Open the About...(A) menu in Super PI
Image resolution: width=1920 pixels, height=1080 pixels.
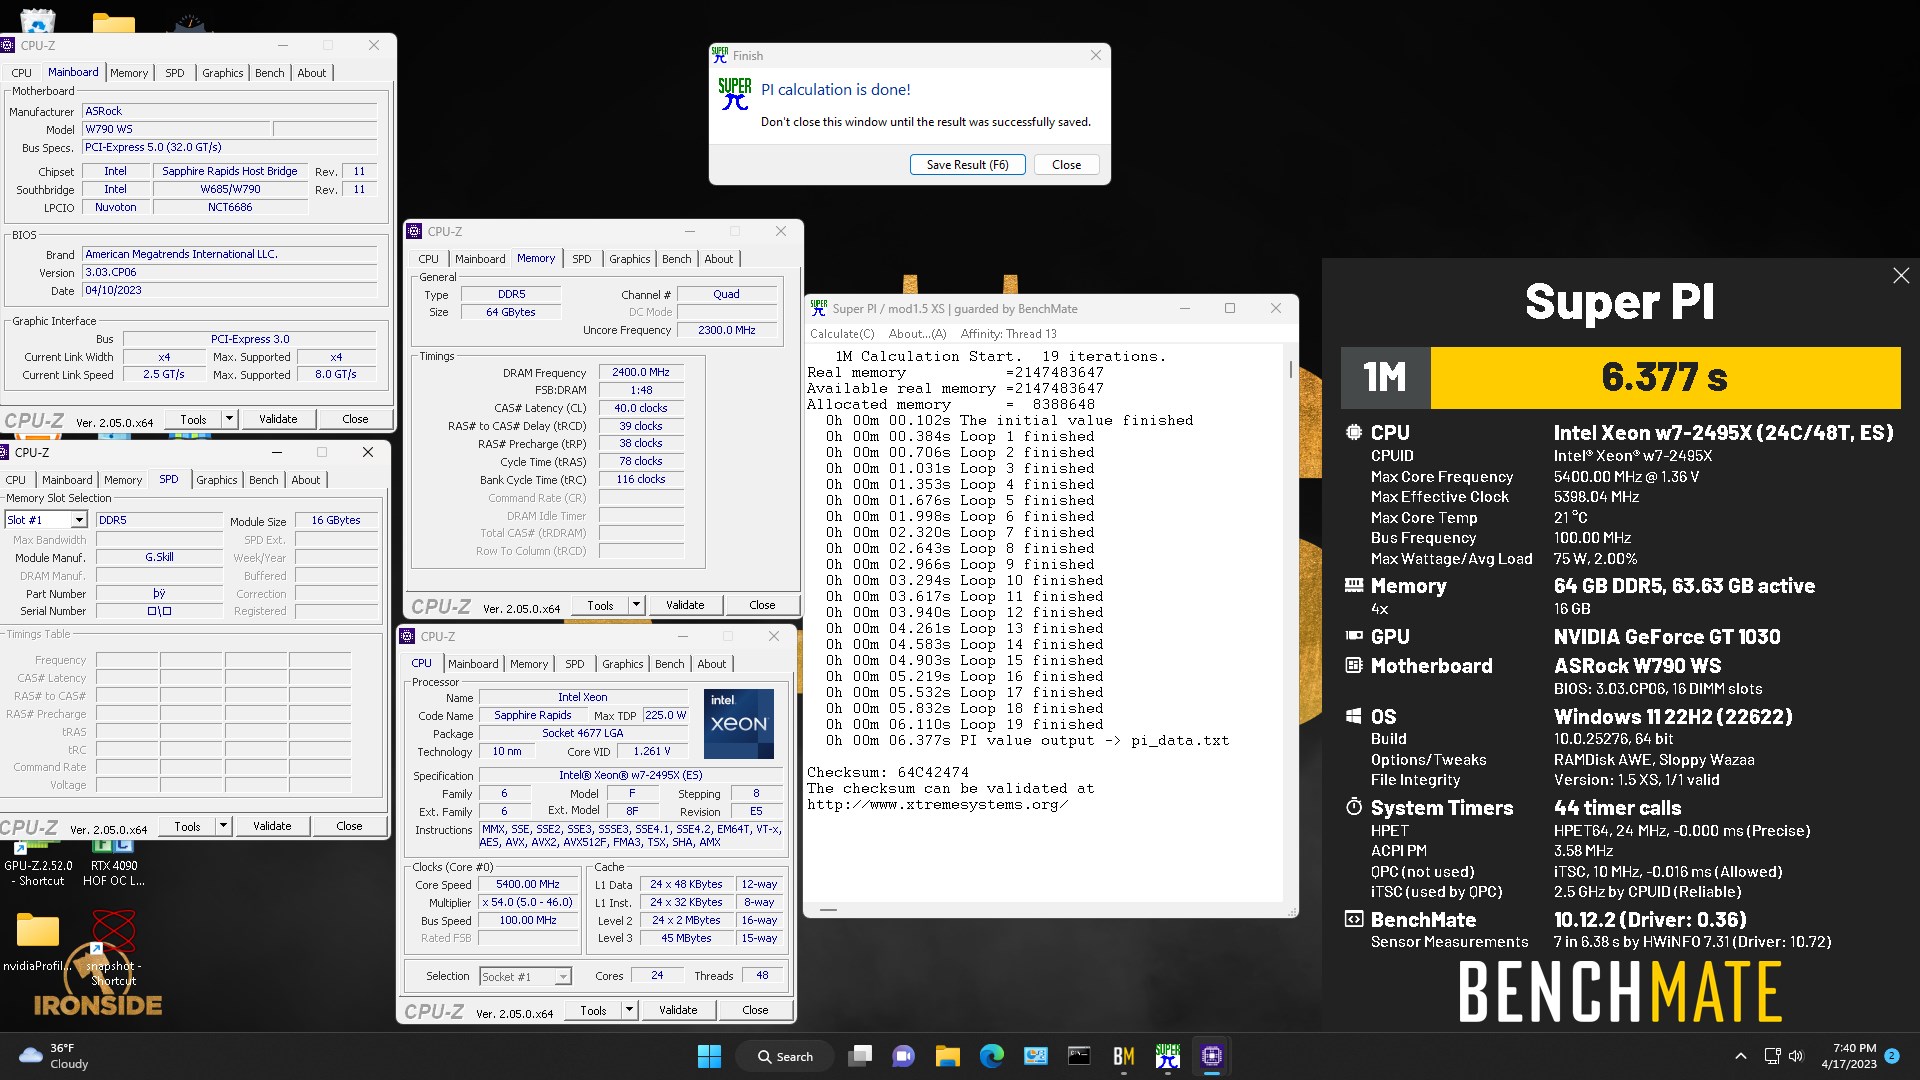(917, 334)
